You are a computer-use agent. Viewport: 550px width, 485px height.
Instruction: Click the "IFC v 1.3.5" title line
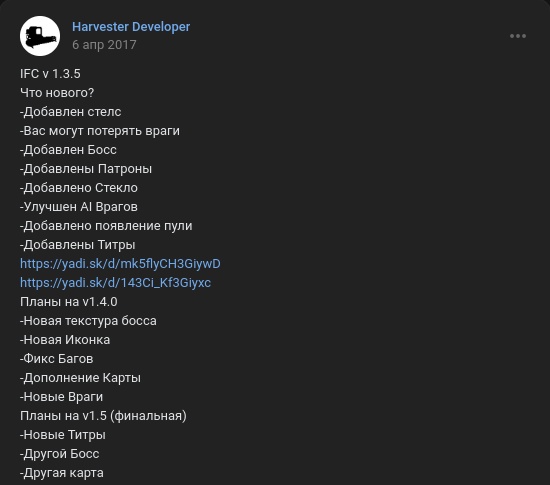tap(50, 74)
